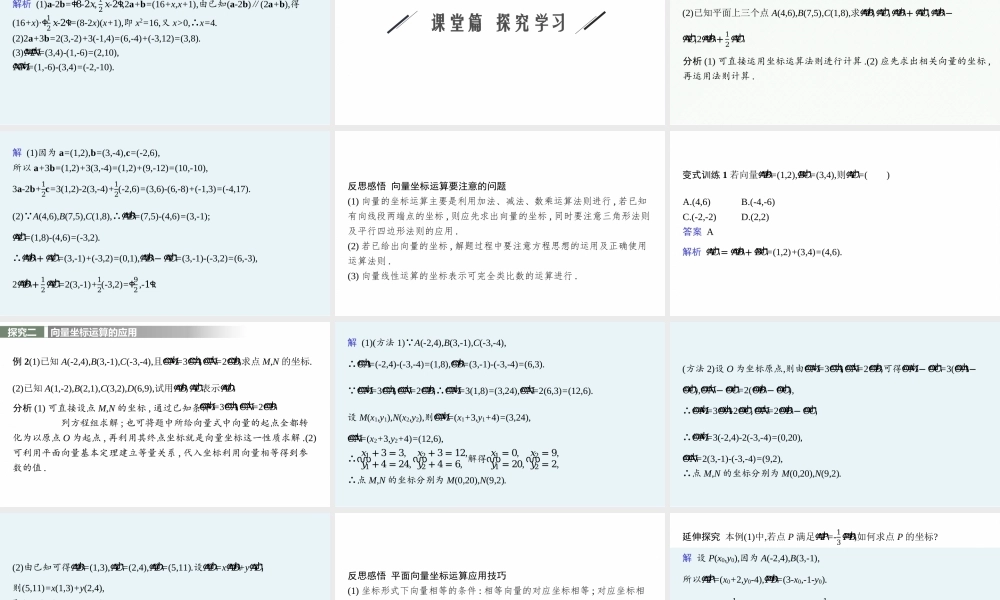1000x600 pixels.
Task: Click the left pen stroke decoration beside the title
Action: [x=400, y=22]
